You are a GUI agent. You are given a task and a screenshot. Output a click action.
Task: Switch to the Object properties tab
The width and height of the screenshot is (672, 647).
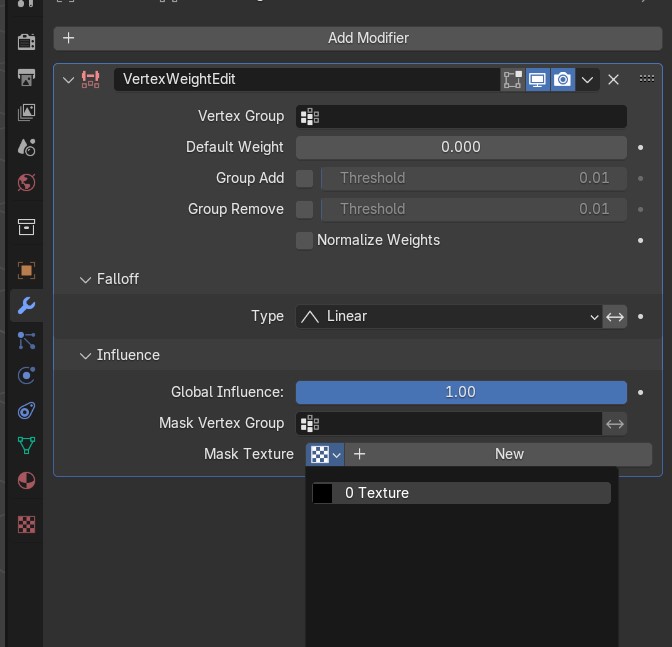(26, 270)
